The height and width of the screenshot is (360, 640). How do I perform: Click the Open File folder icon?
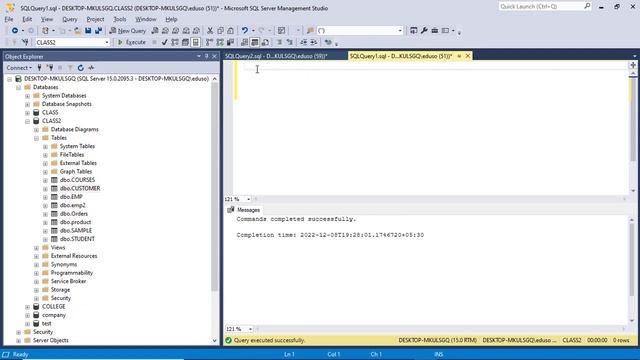[77, 31]
